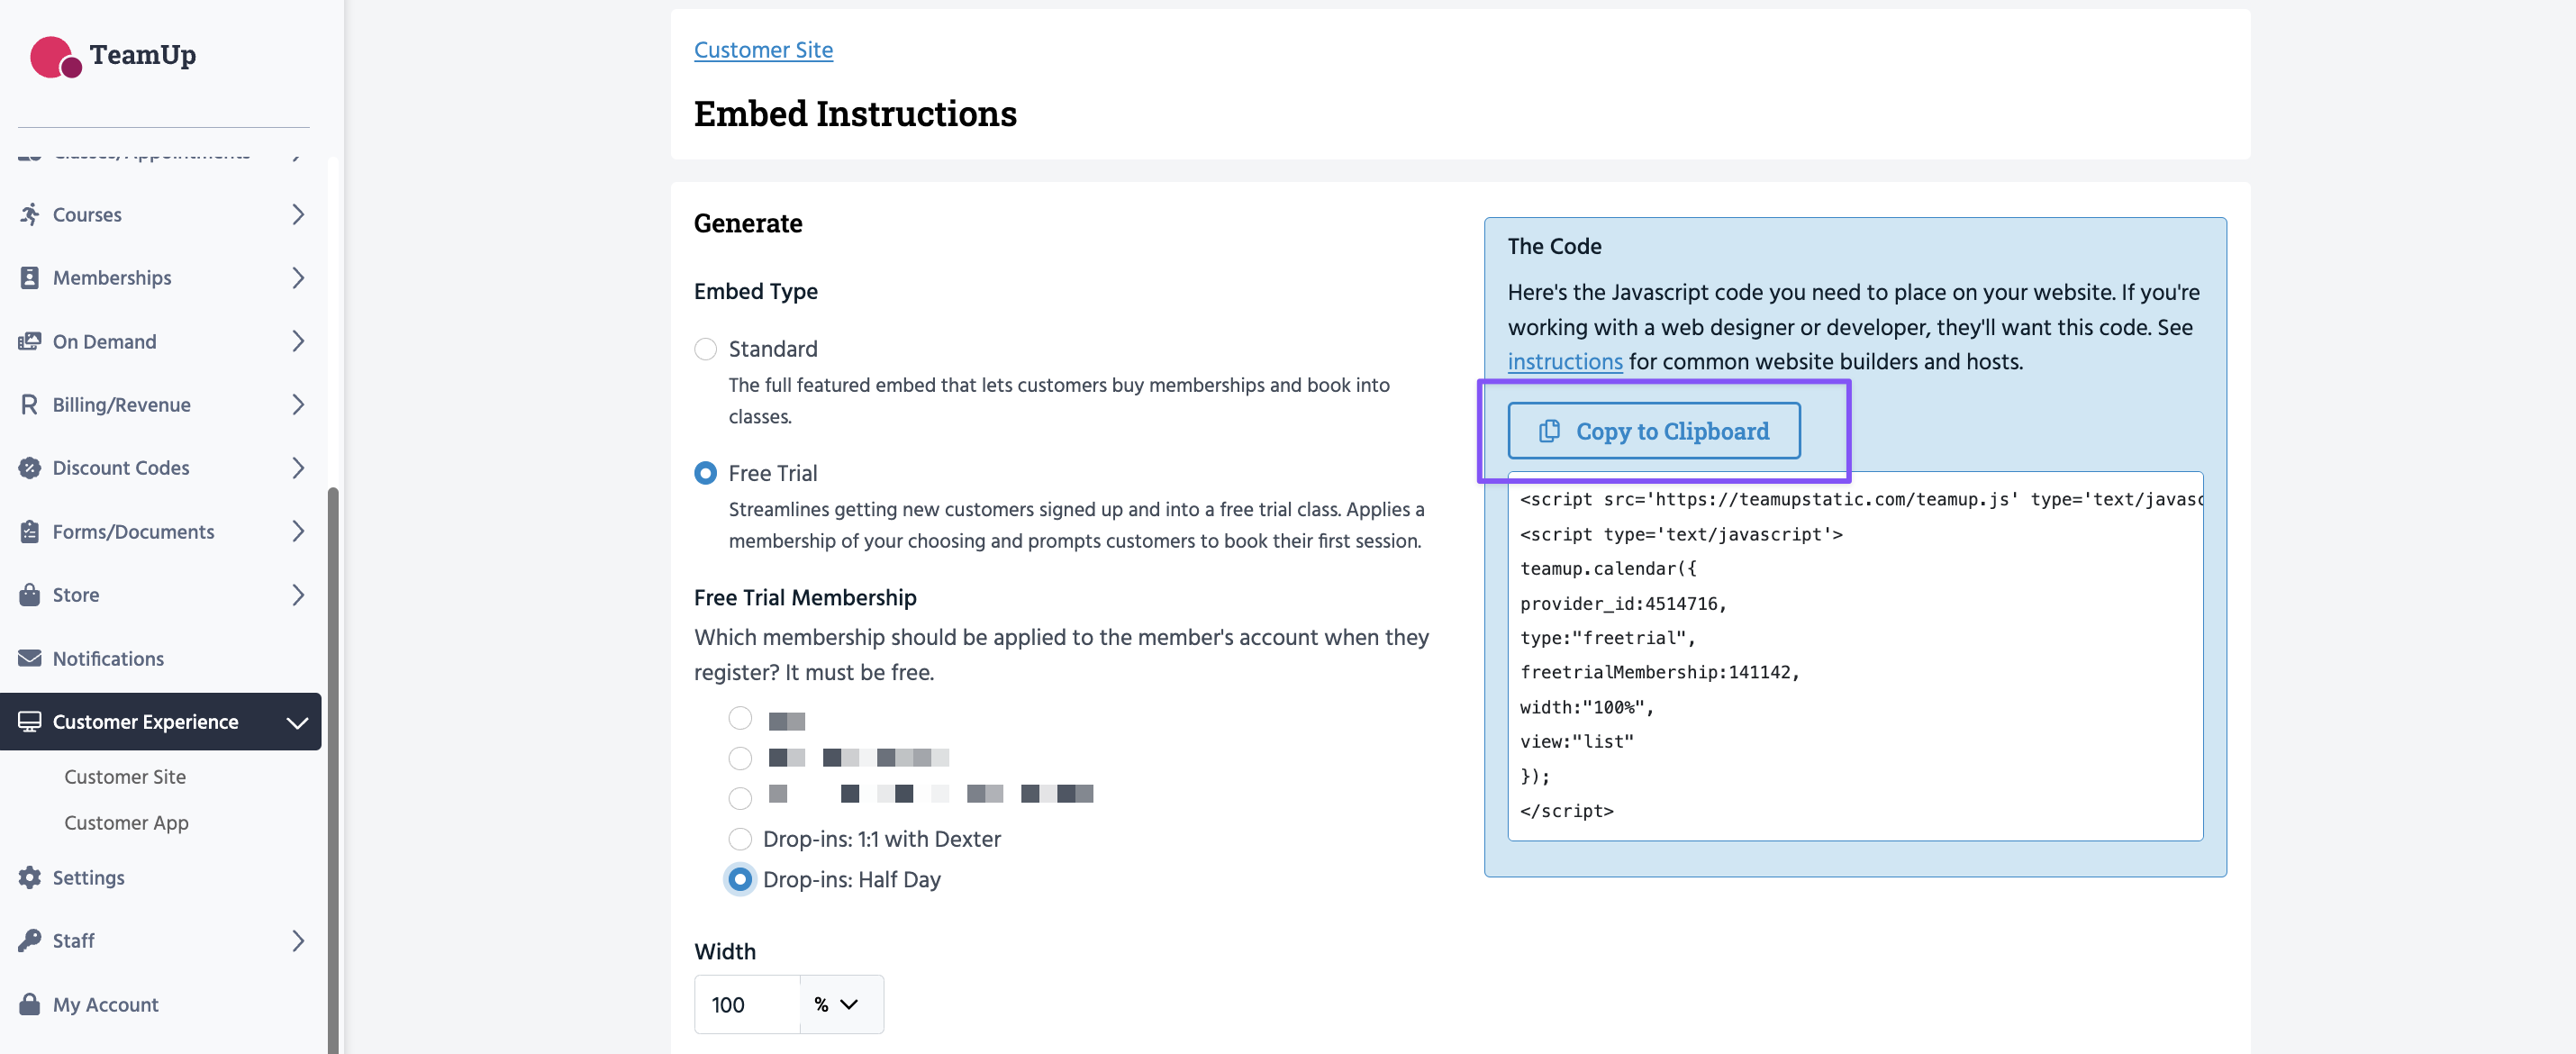Click the Width value input field
The height and width of the screenshot is (1054, 2576).
(x=747, y=1004)
